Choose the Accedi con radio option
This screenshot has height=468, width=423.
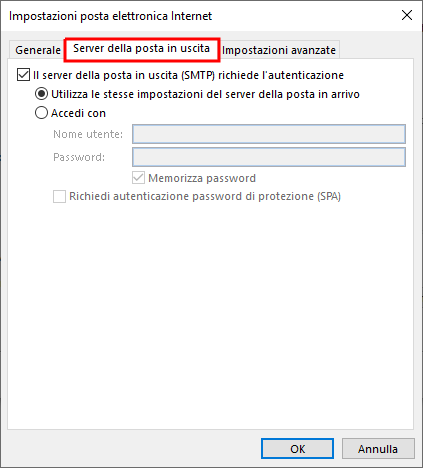41,113
